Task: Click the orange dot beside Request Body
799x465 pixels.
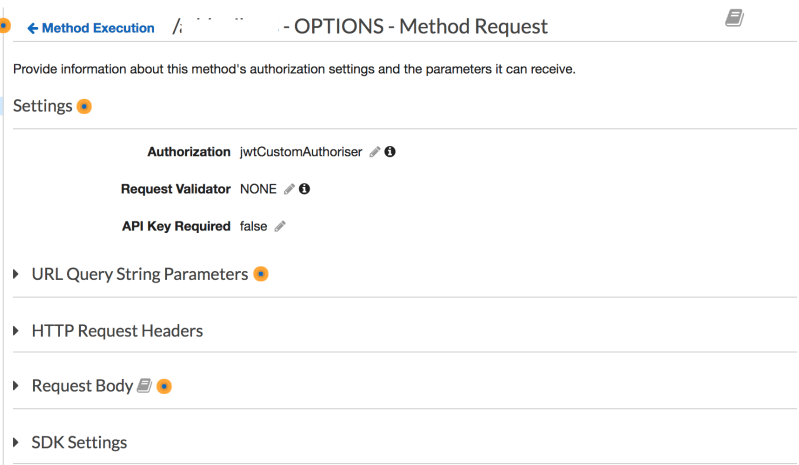Action: (x=165, y=386)
